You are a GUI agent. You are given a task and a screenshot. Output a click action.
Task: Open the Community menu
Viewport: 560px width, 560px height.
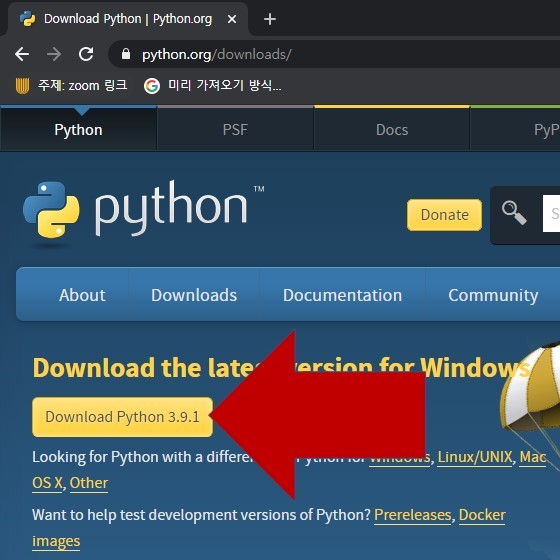coord(493,295)
